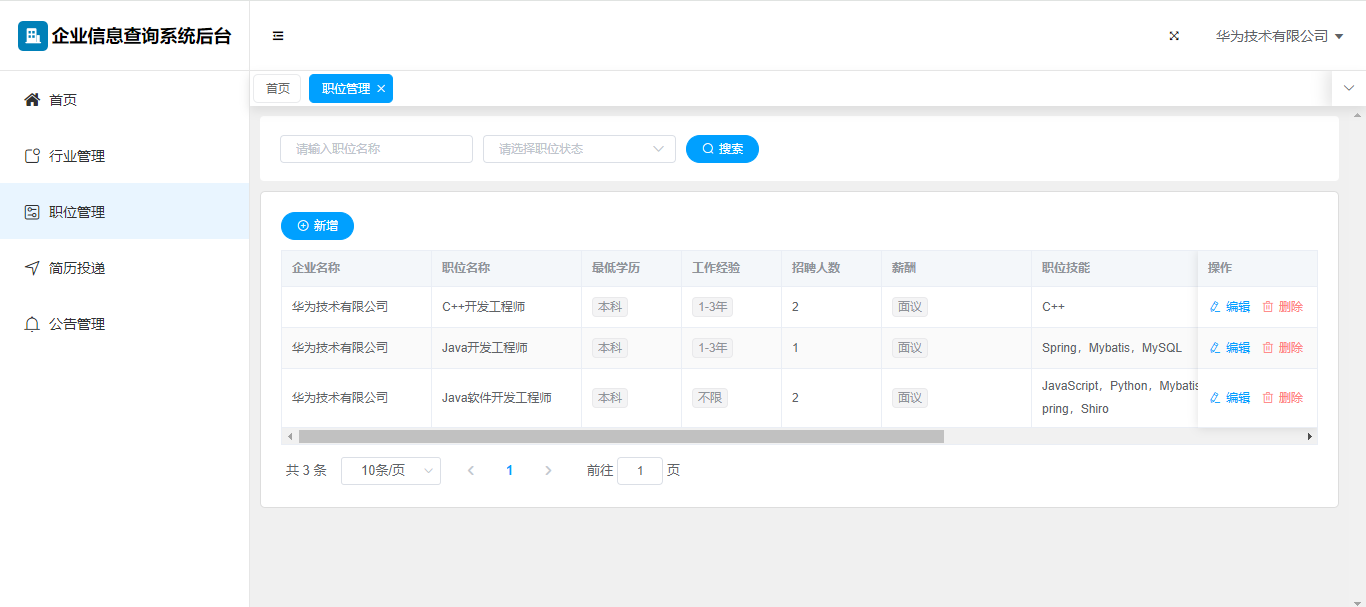The width and height of the screenshot is (1366, 607).
Task: Click the building logo icon
Action: pyautogui.click(x=33, y=36)
